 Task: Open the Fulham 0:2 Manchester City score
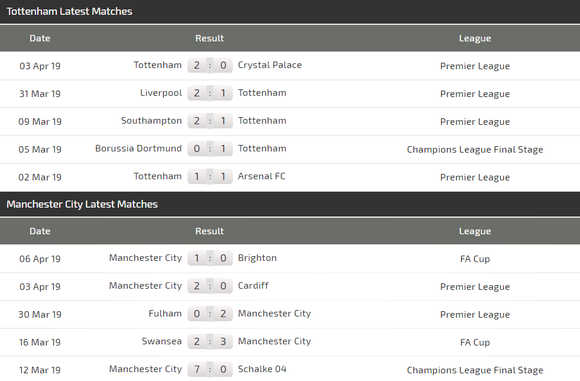[x=210, y=314]
